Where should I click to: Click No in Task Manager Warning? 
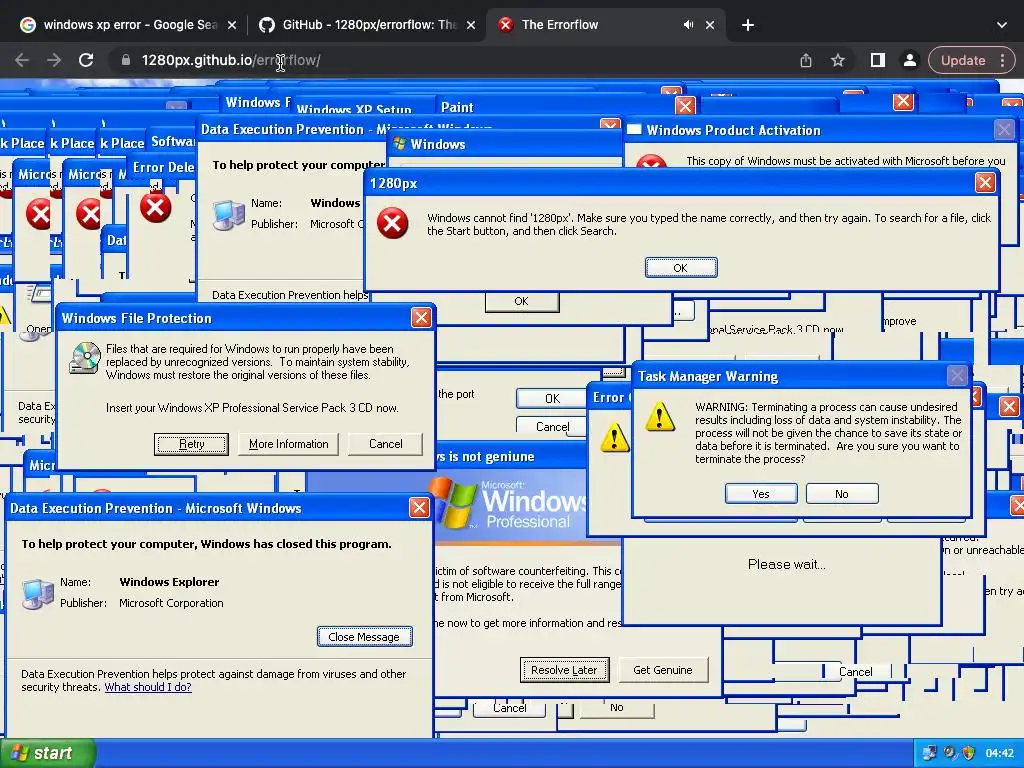842,494
